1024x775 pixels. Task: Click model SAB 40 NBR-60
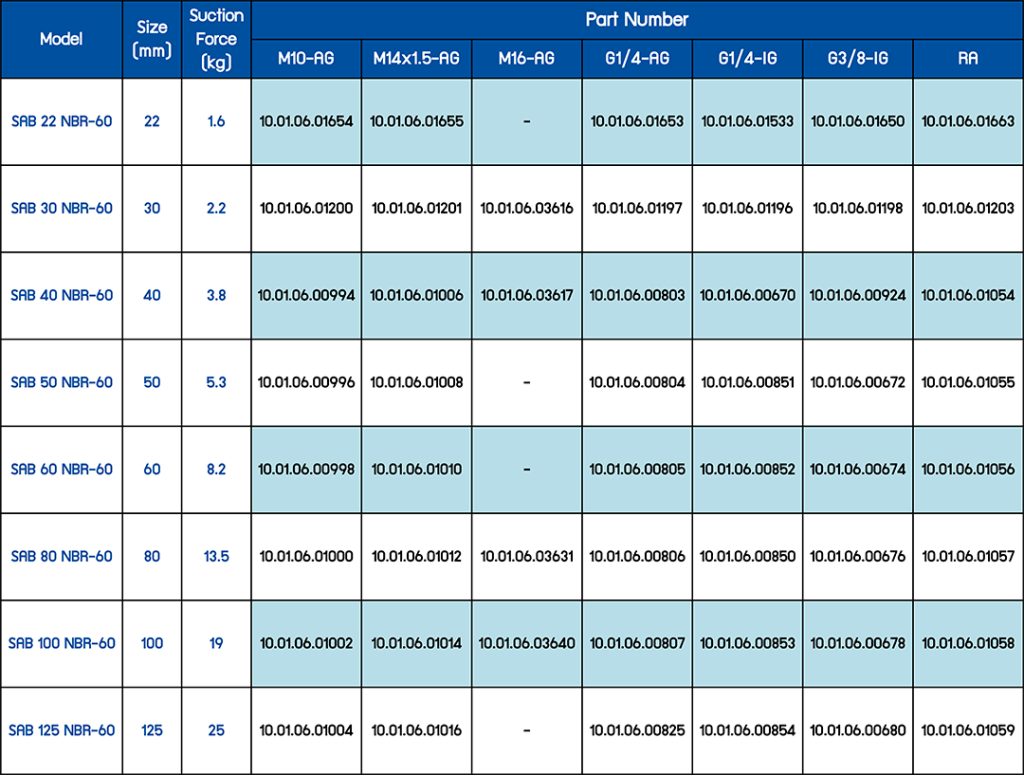[x=61, y=295]
